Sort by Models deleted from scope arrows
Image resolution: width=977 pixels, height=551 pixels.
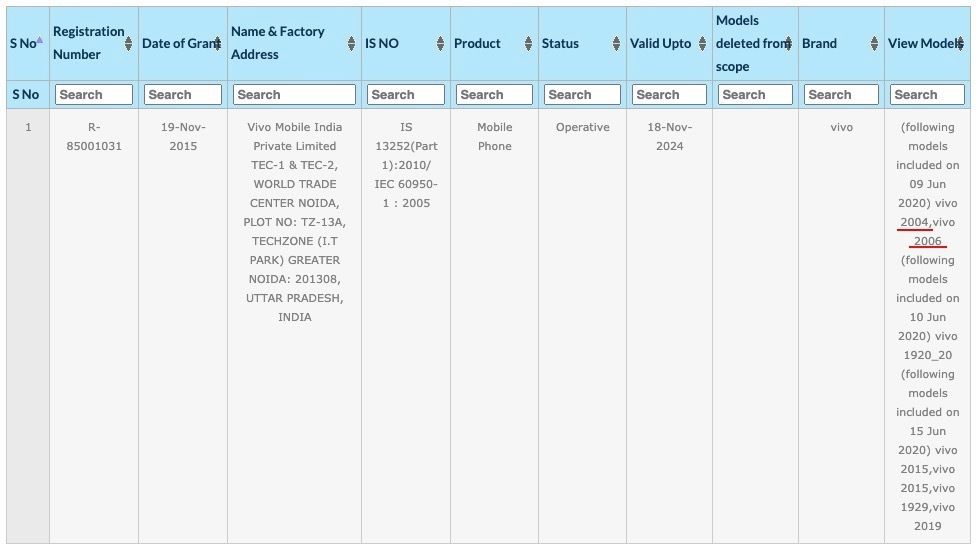click(x=788, y=43)
